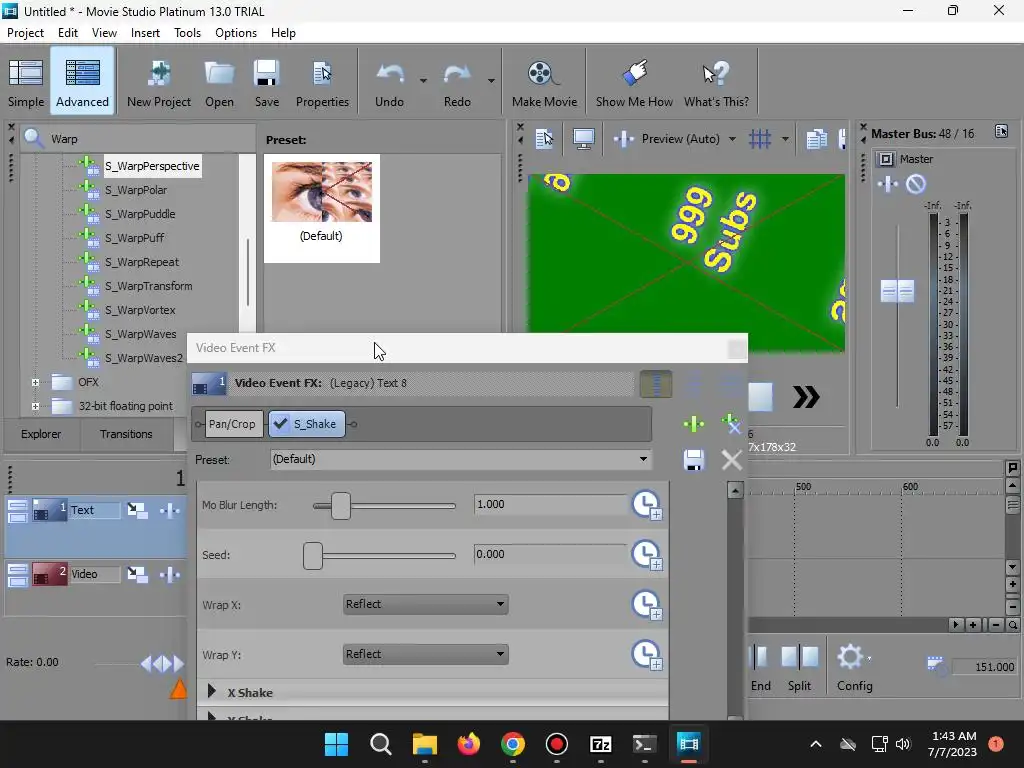Click the Mo Blur Length value field
Viewport: 1024px width, 768px height.
tap(550, 505)
